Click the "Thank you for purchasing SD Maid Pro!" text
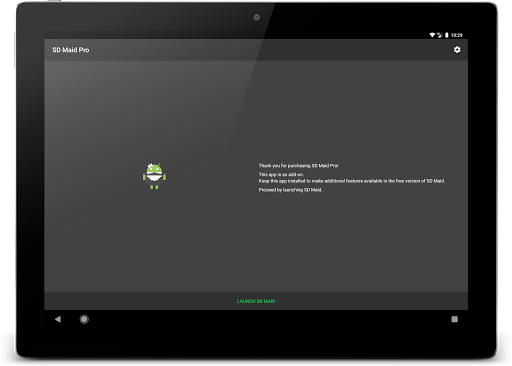Screen dimensions: 512x366 [298, 166]
